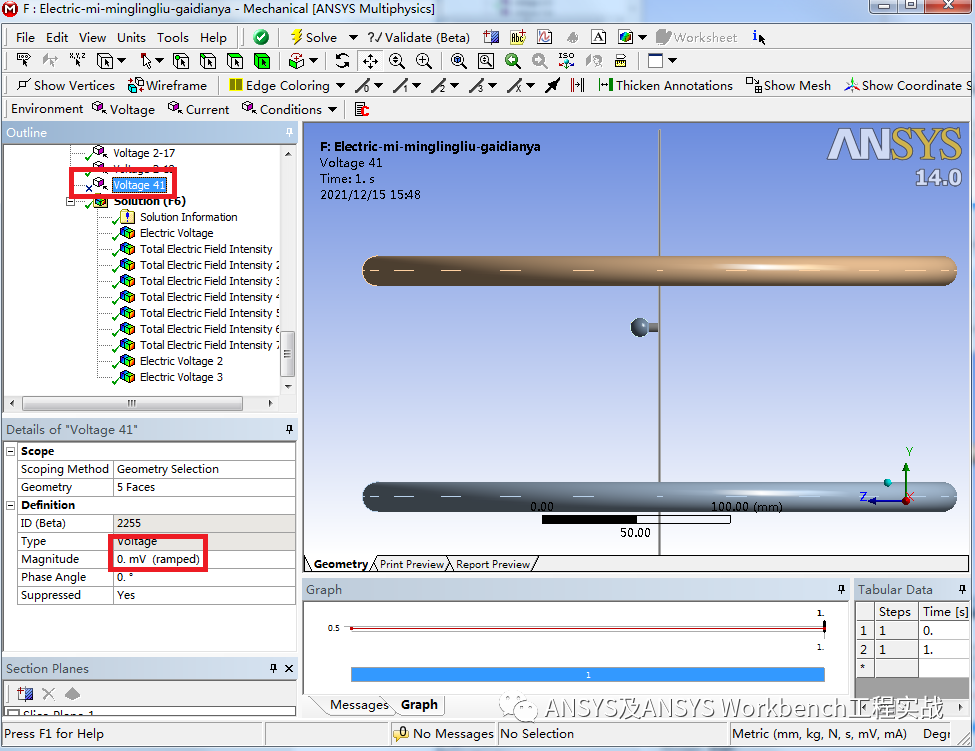This screenshot has height=751, width=975.
Task: Open the Figure or Image dropdown arrow
Action: pyautogui.click(x=642, y=37)
